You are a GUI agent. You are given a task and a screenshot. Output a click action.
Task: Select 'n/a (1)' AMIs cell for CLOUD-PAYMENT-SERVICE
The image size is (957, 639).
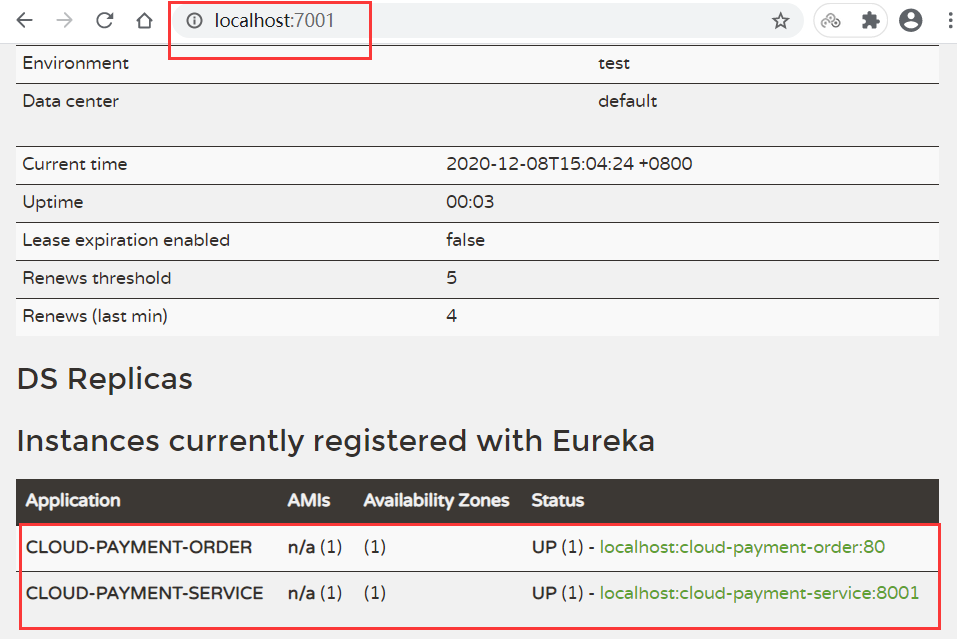pos(315,593)
